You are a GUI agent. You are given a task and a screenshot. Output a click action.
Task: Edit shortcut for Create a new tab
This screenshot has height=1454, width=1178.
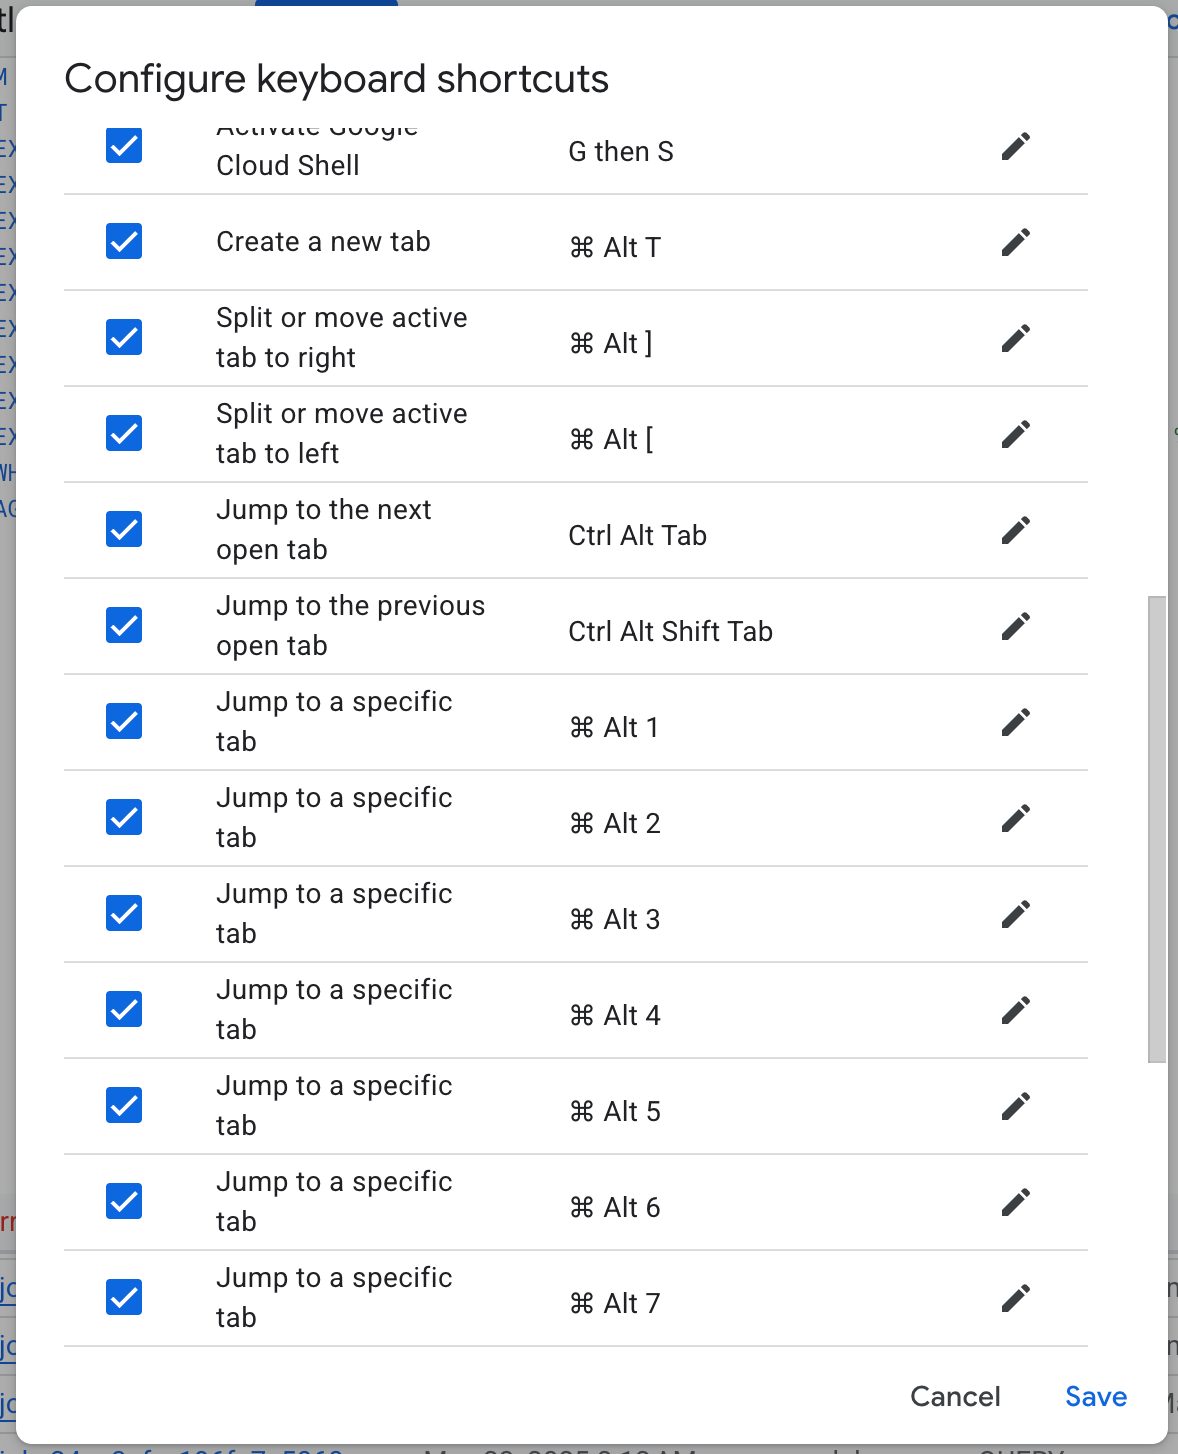pos(1015,243)
